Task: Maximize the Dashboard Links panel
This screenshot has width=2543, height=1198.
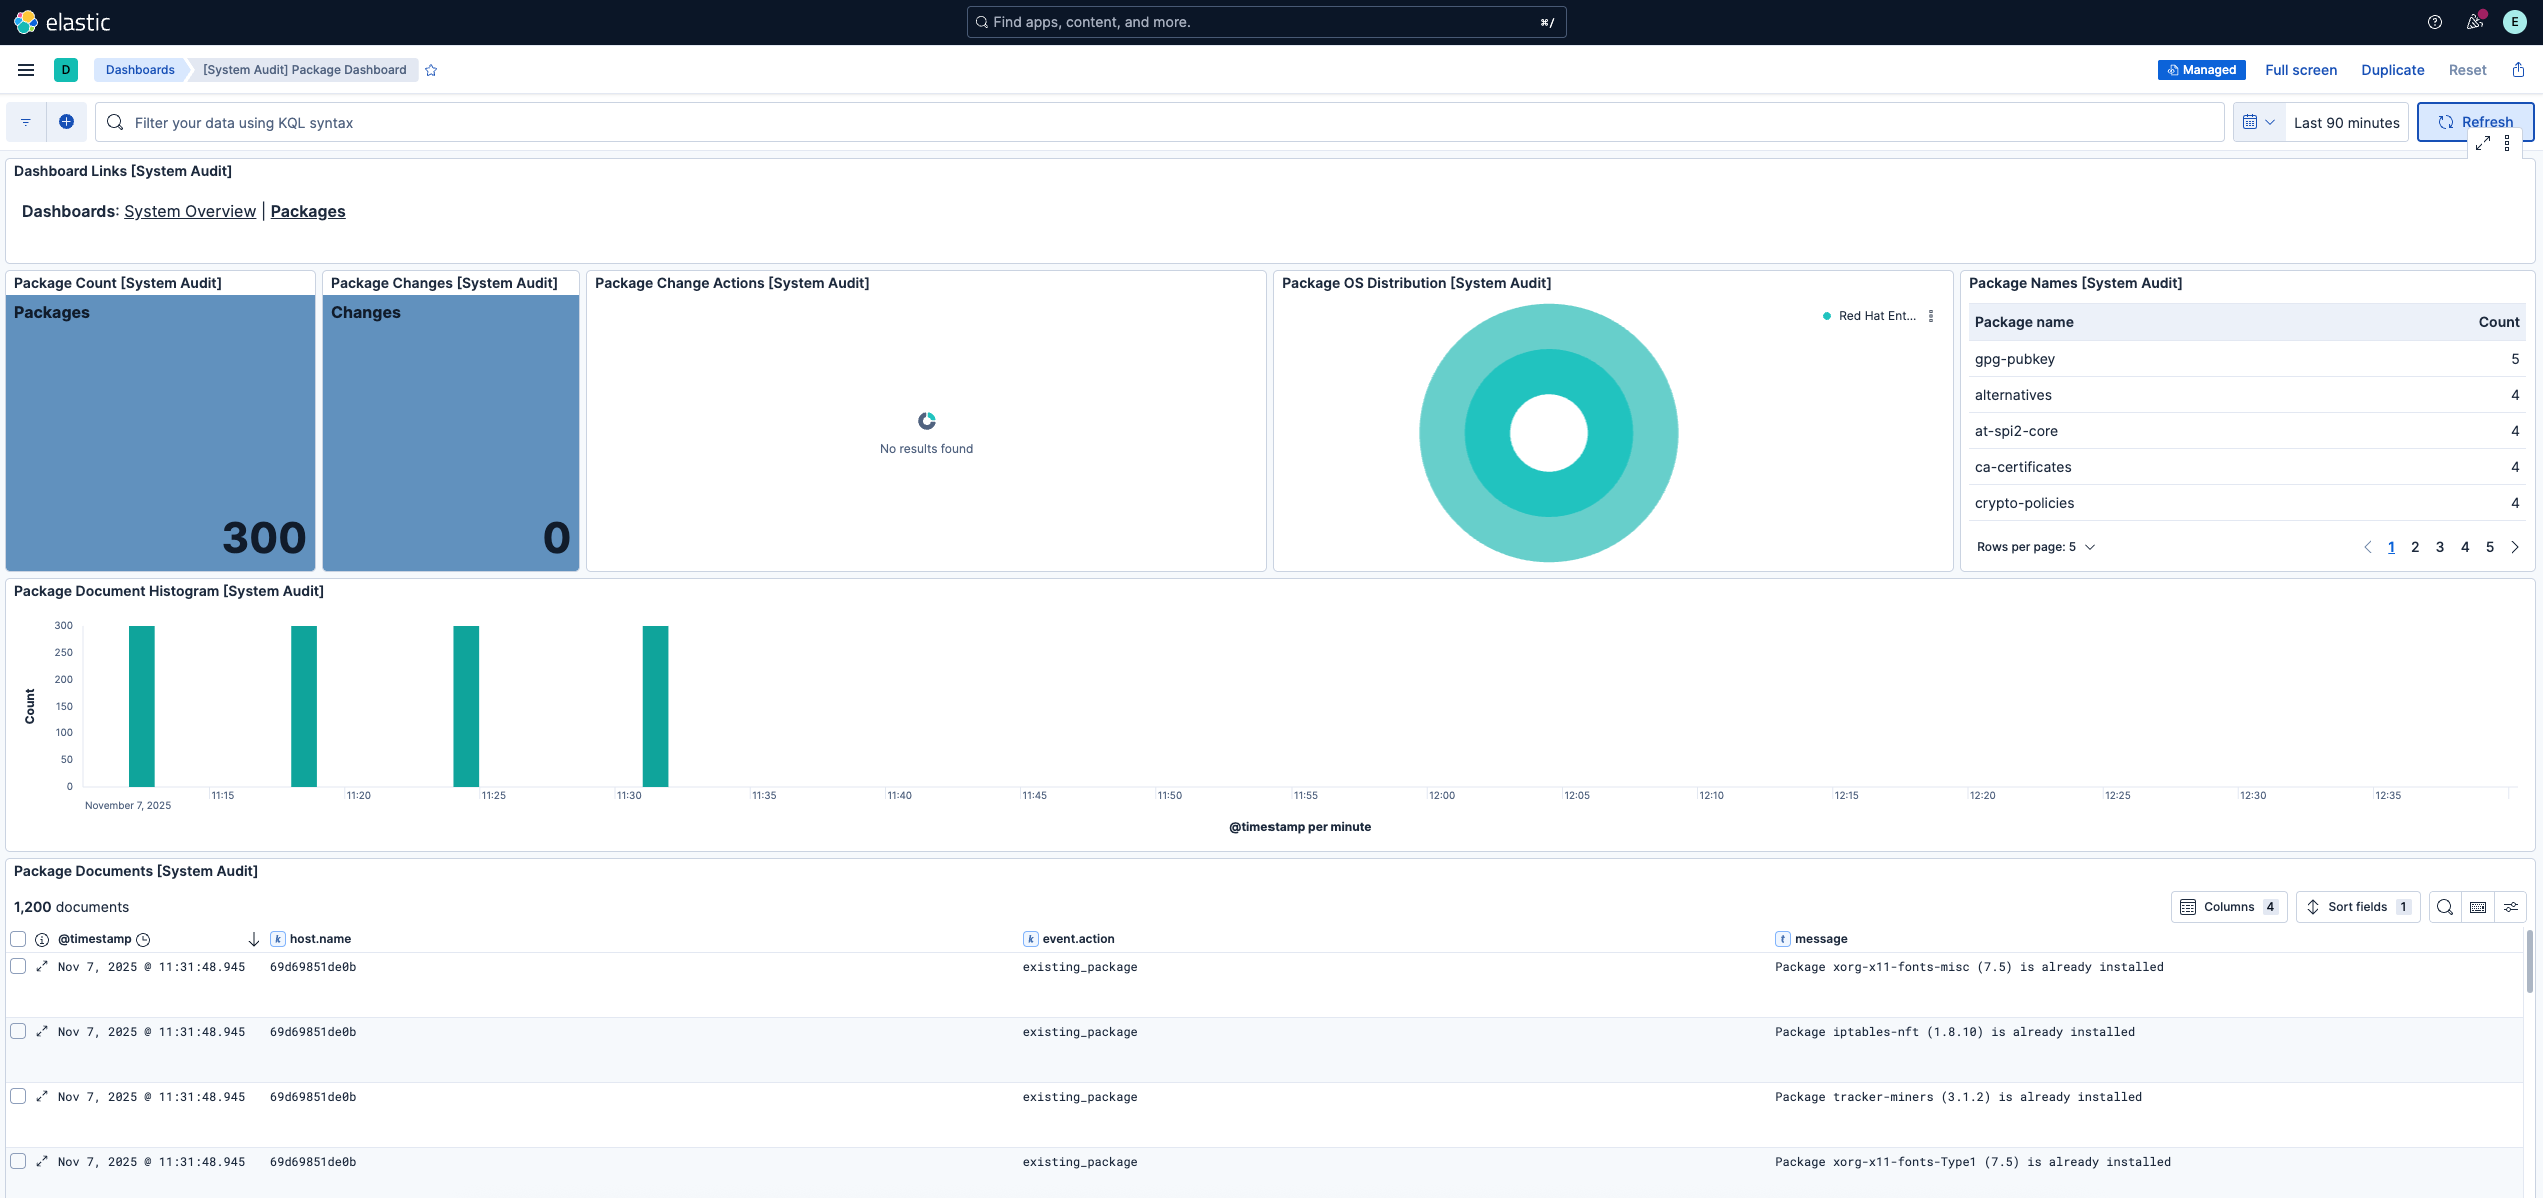Action: pos(2483,144)
